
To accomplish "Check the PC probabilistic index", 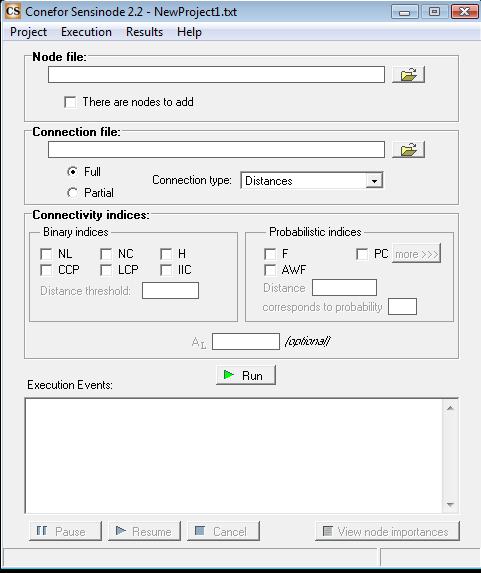I will (x=362, y=254).
